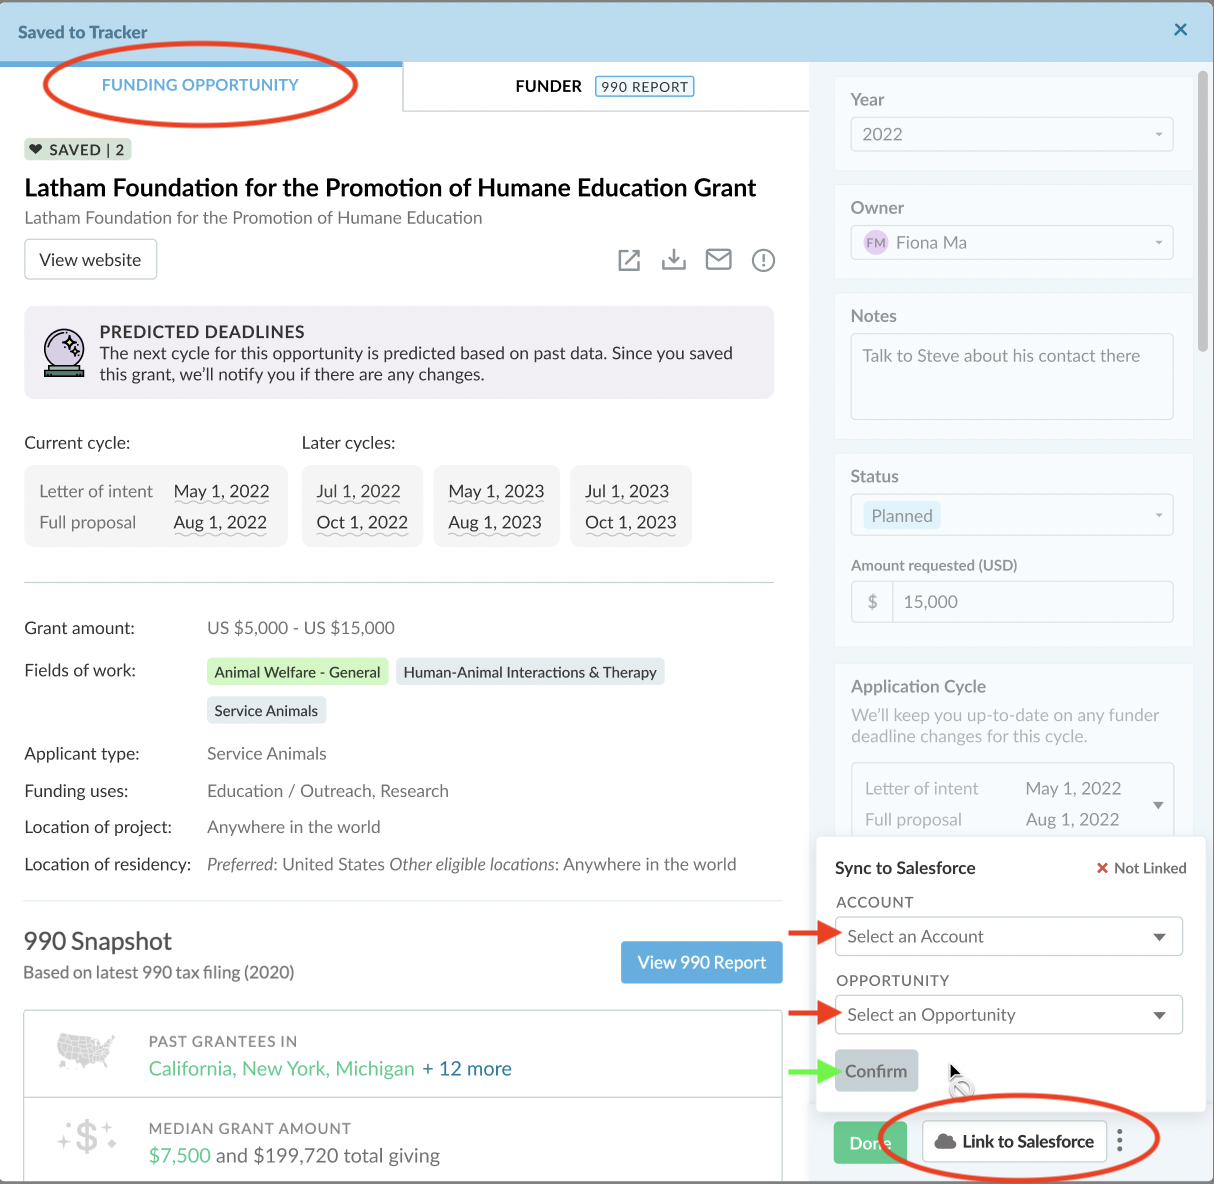
Task: Click the Animal Welfare - General tag
Action: pos(297,672)
